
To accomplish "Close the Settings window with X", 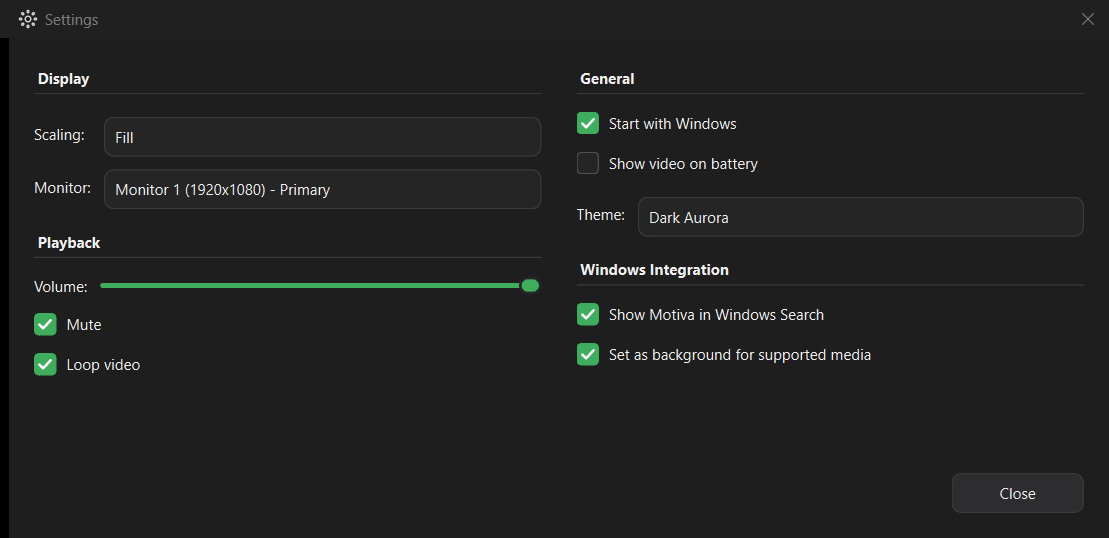I will click(1088, 19).
